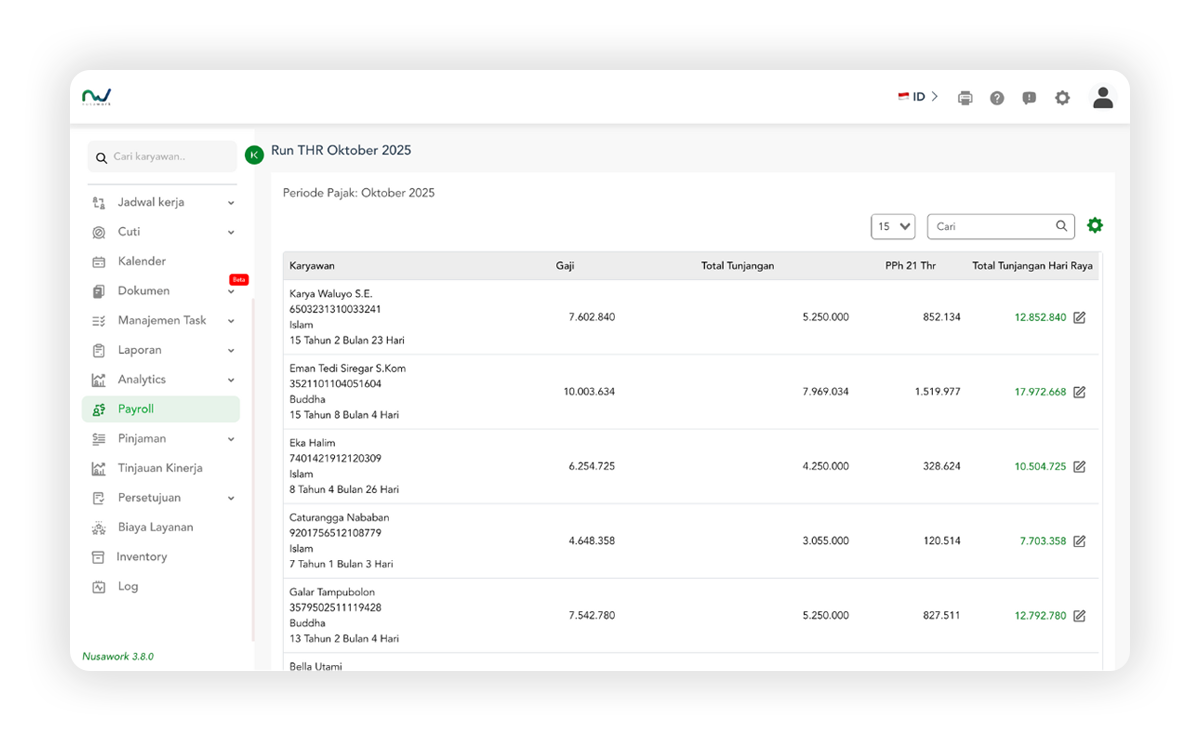Click the Nusawork logo

tap(97, 97)
